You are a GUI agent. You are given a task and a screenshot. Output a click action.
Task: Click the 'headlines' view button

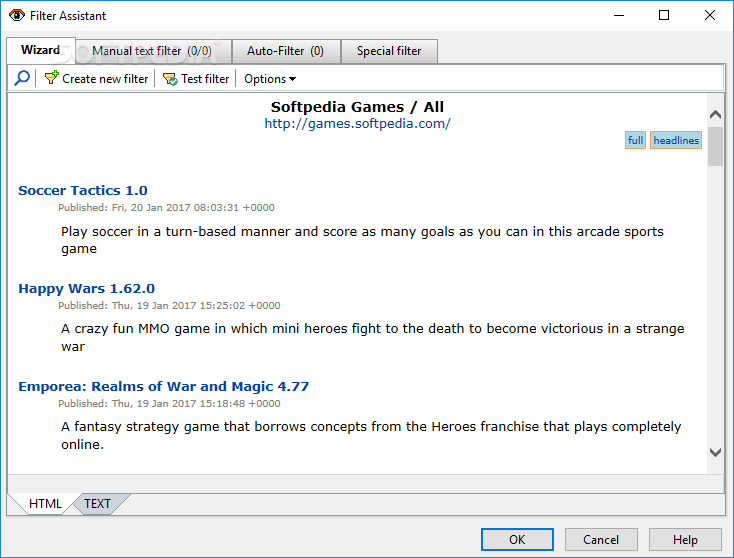point(676,140)
